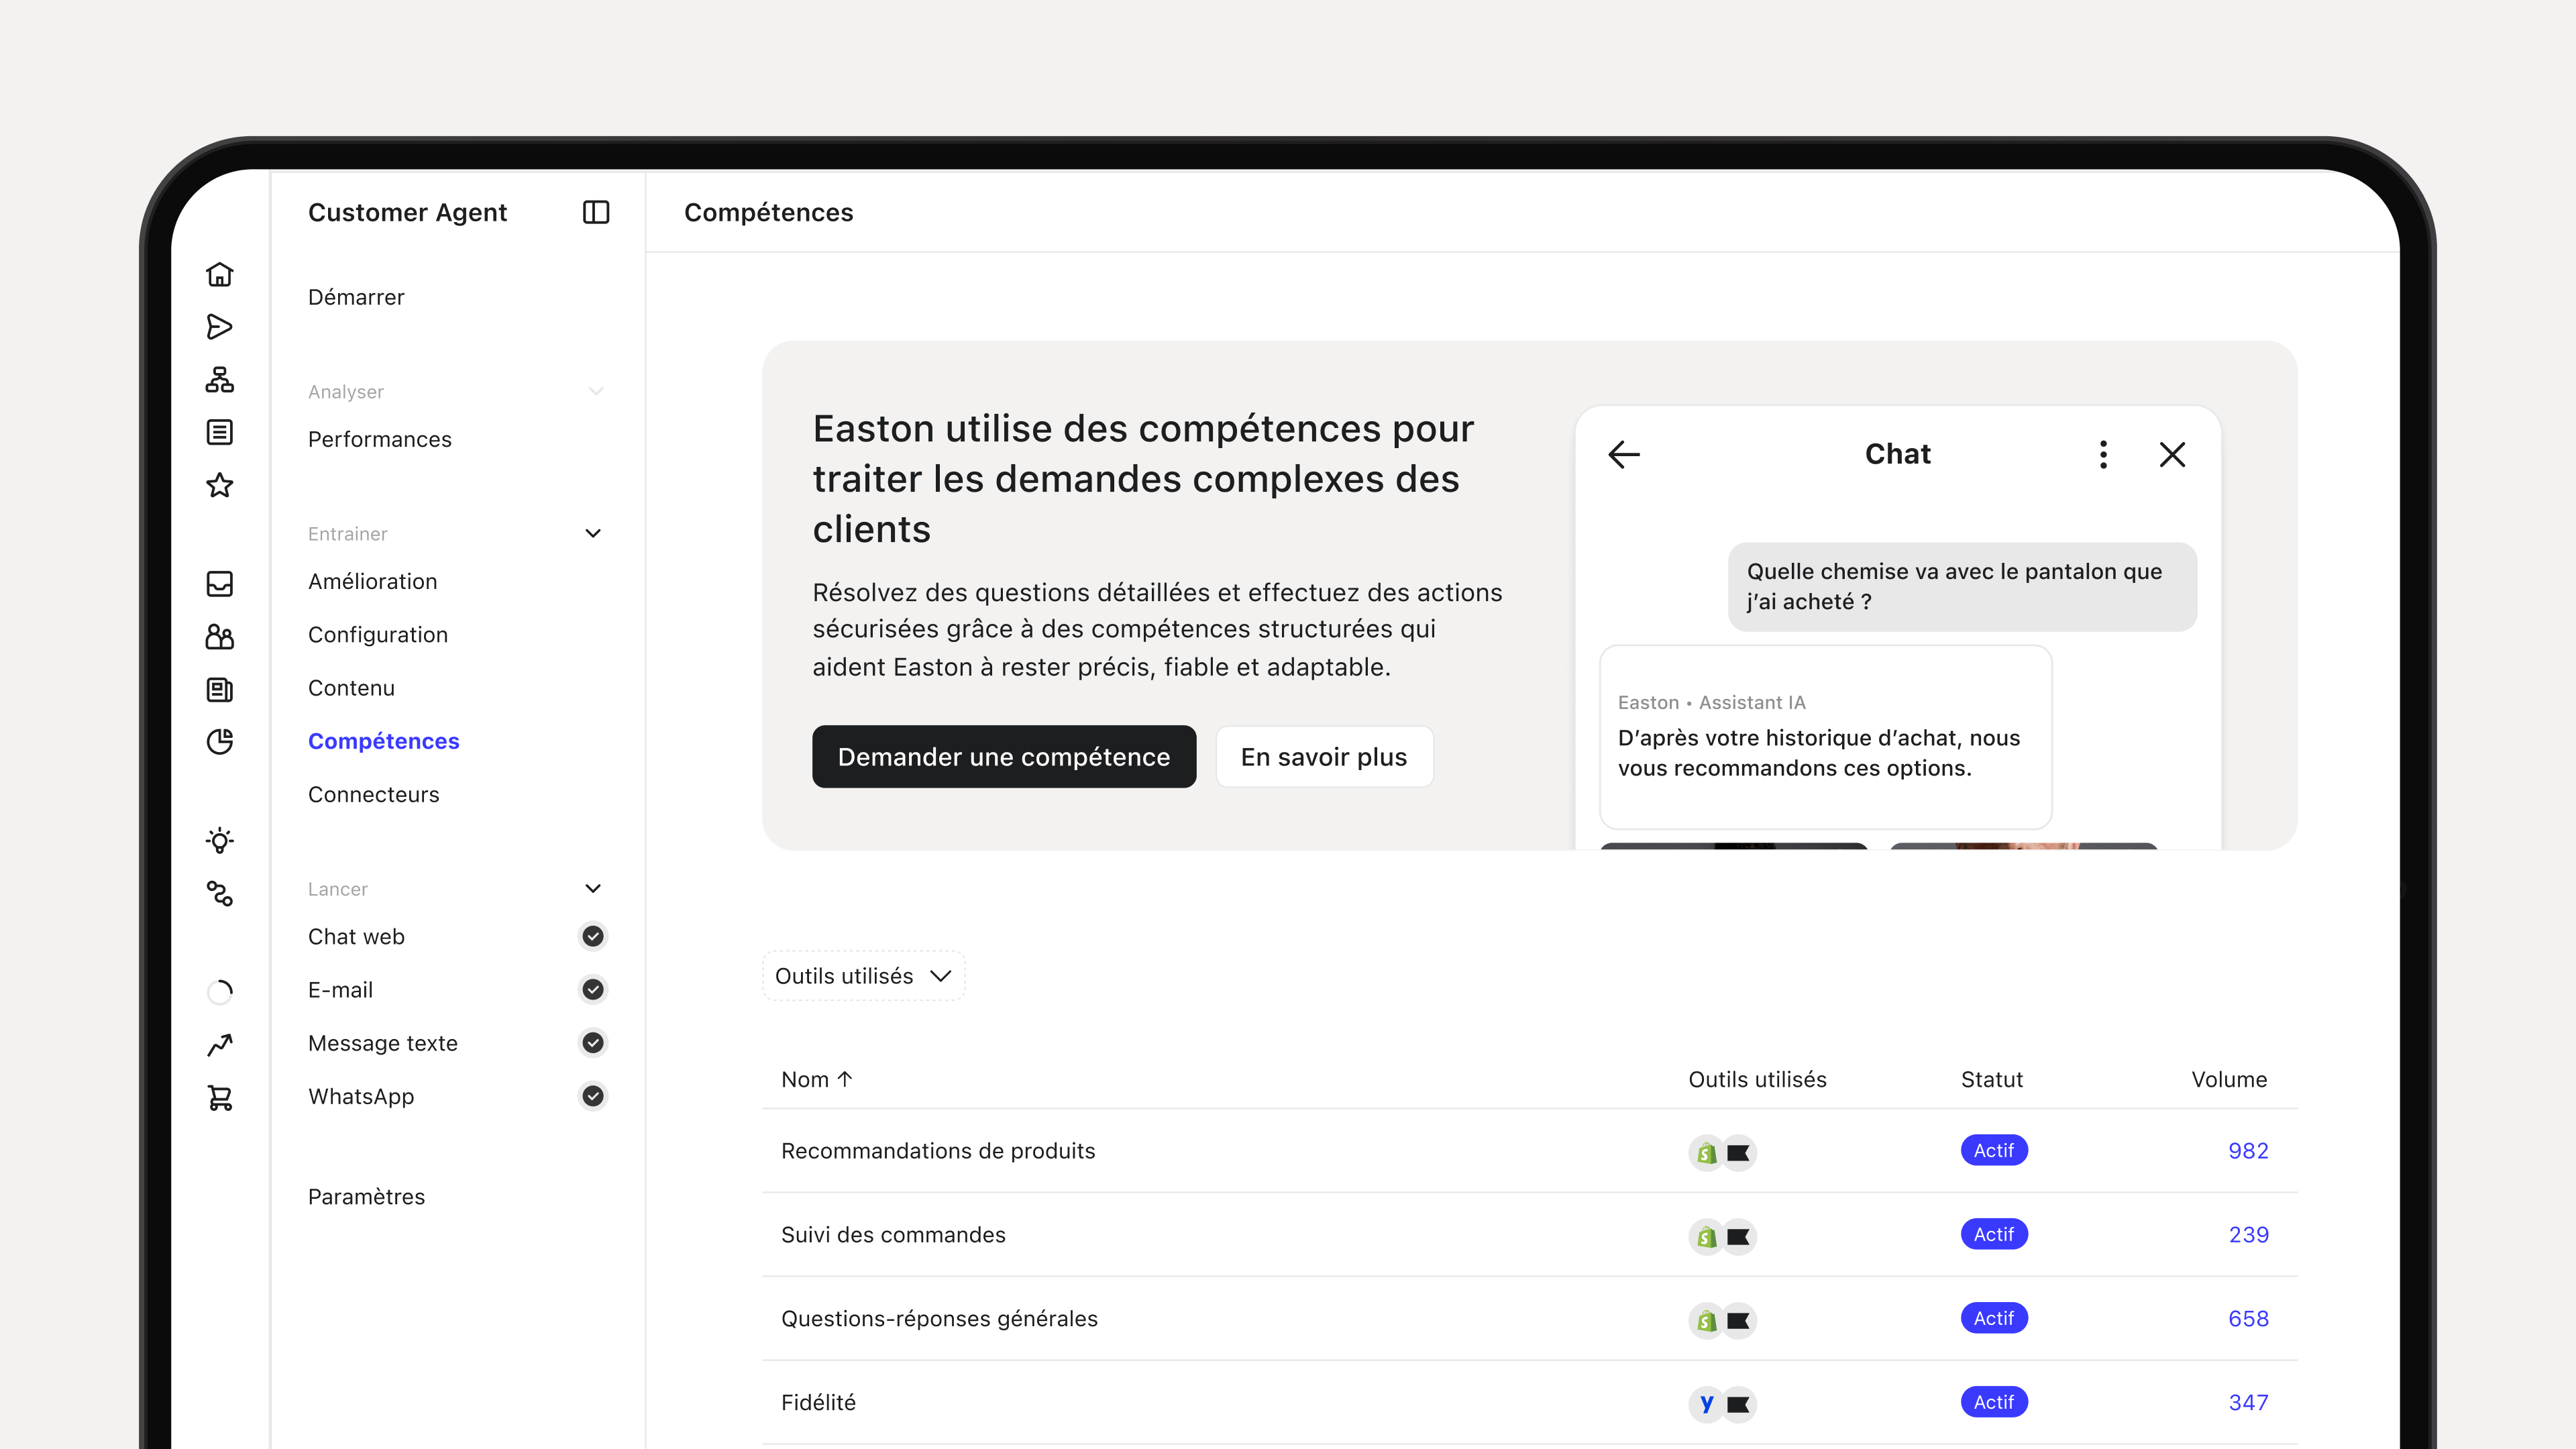Click Actif badge for Recommandations de produits

[1994, 1150]
